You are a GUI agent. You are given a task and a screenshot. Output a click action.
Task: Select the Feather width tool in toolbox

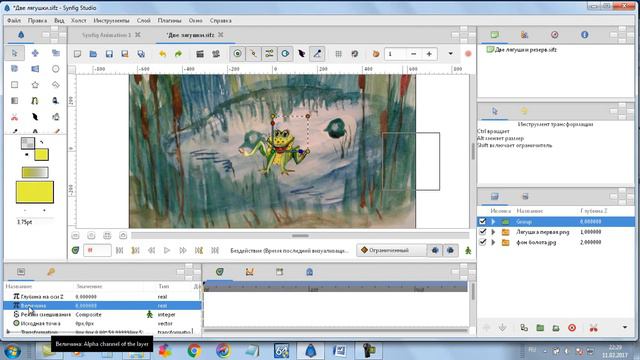[35, 117]
